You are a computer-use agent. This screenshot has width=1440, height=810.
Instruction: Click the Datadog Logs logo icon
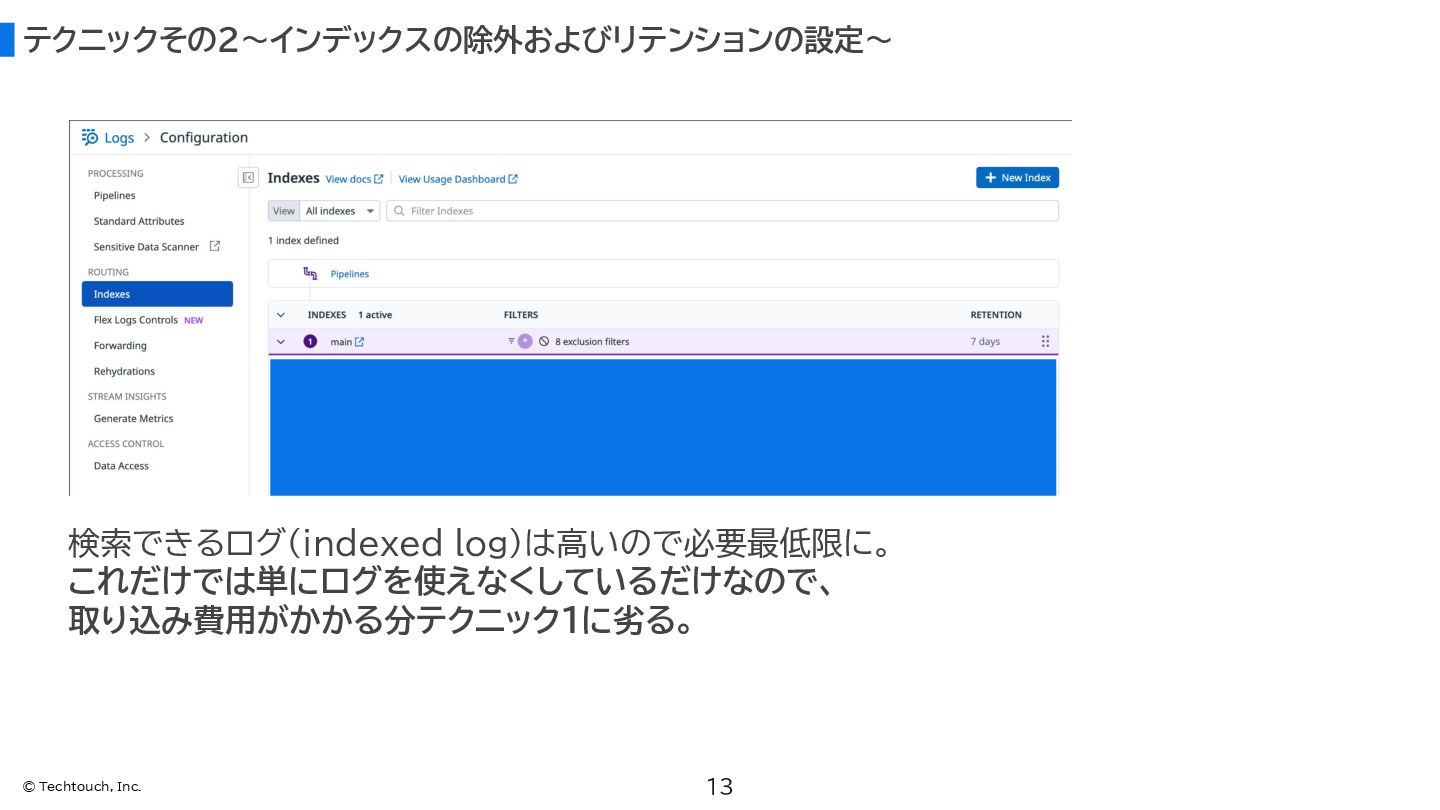[90, 137]
